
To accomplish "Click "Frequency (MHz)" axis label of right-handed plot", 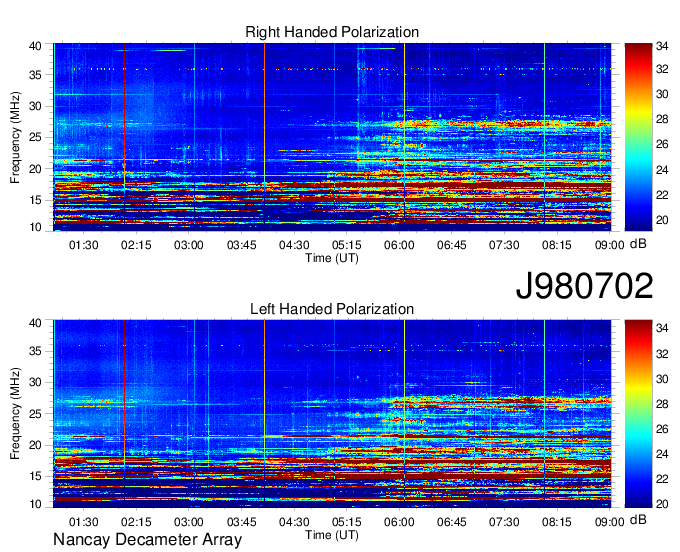I will point(15,137).
